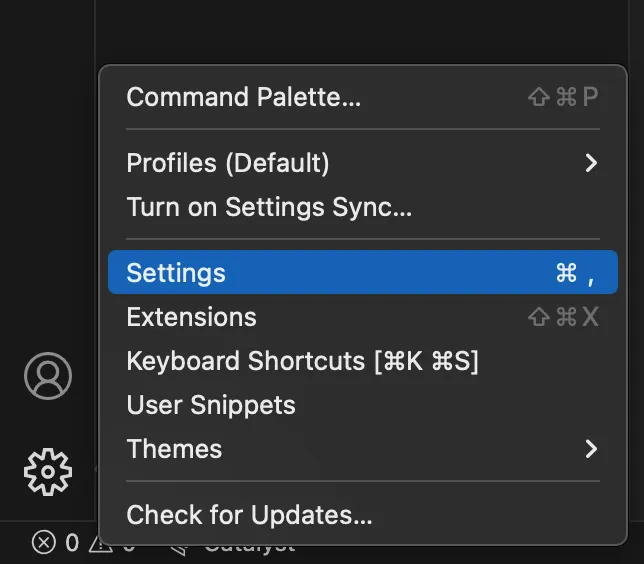Viewport: 644px width, 564px height.
Task: Open Keyboard Shortcuts entry
Action: point(363,361)
